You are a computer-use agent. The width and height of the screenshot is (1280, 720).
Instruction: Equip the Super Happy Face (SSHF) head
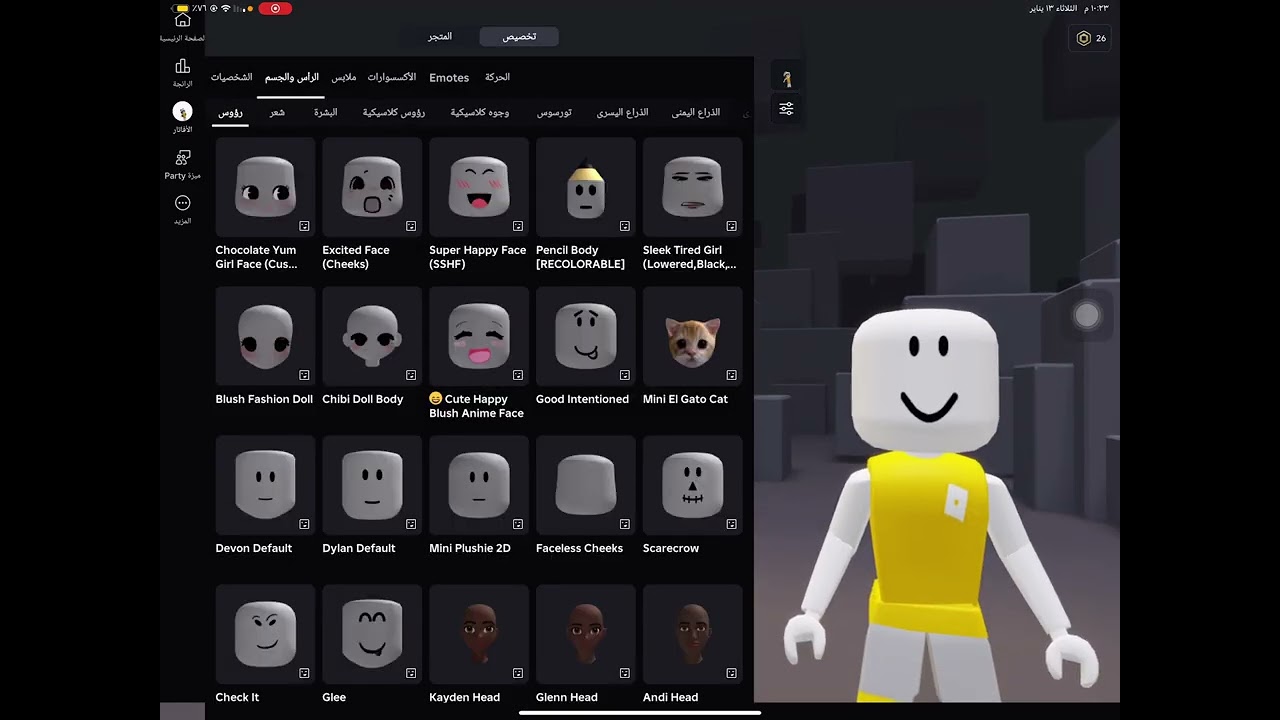479,187
